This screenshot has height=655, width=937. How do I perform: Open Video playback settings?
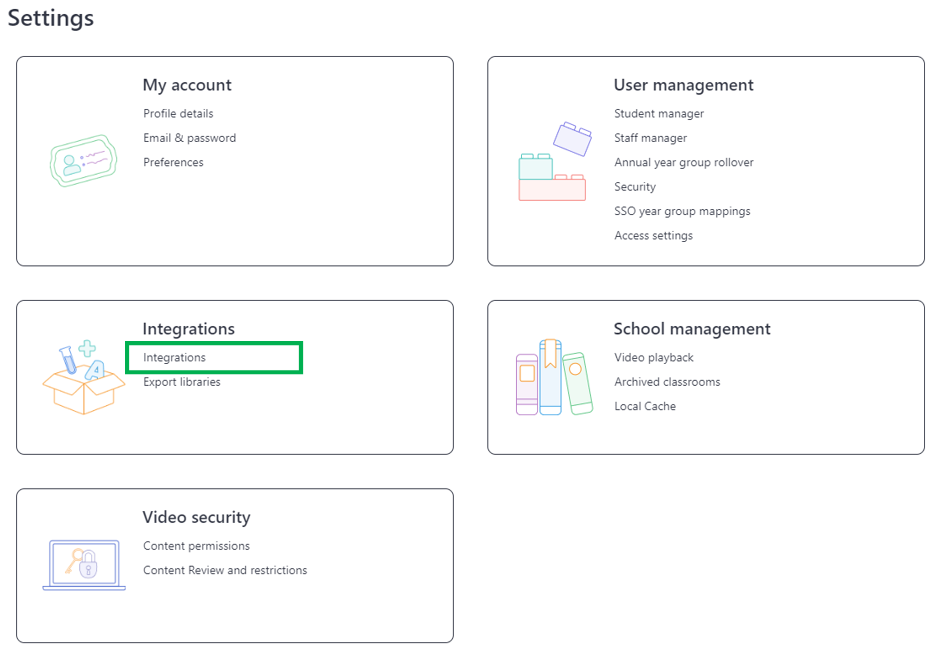click(654, 357)
